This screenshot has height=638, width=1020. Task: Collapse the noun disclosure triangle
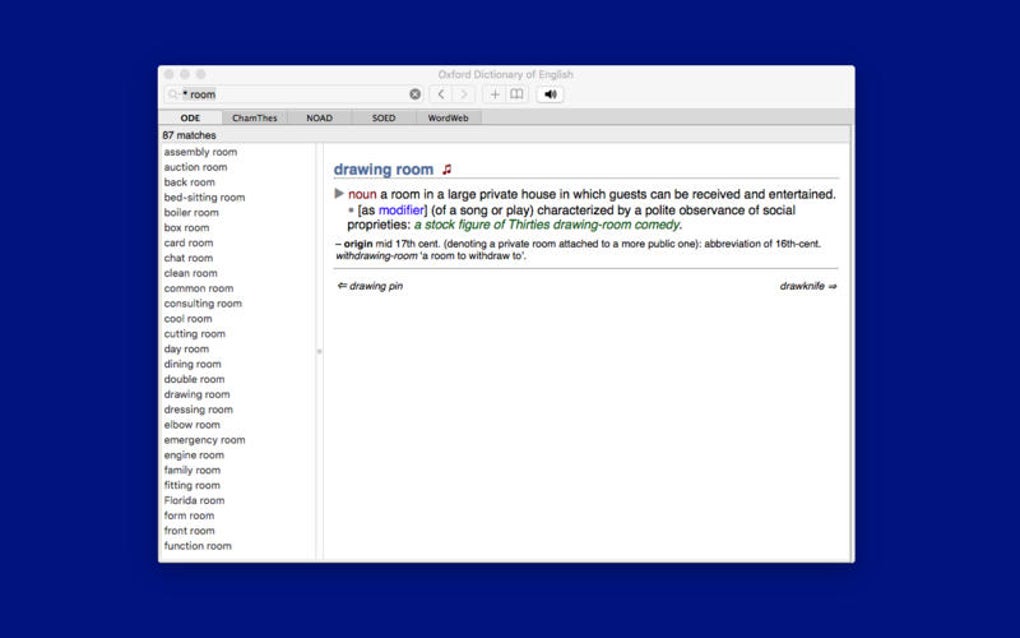pos(339,193)
